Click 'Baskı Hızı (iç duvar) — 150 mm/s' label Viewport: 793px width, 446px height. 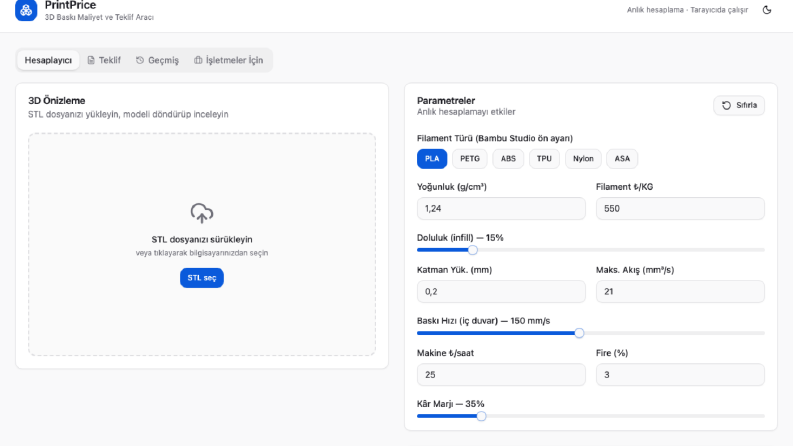483,321
